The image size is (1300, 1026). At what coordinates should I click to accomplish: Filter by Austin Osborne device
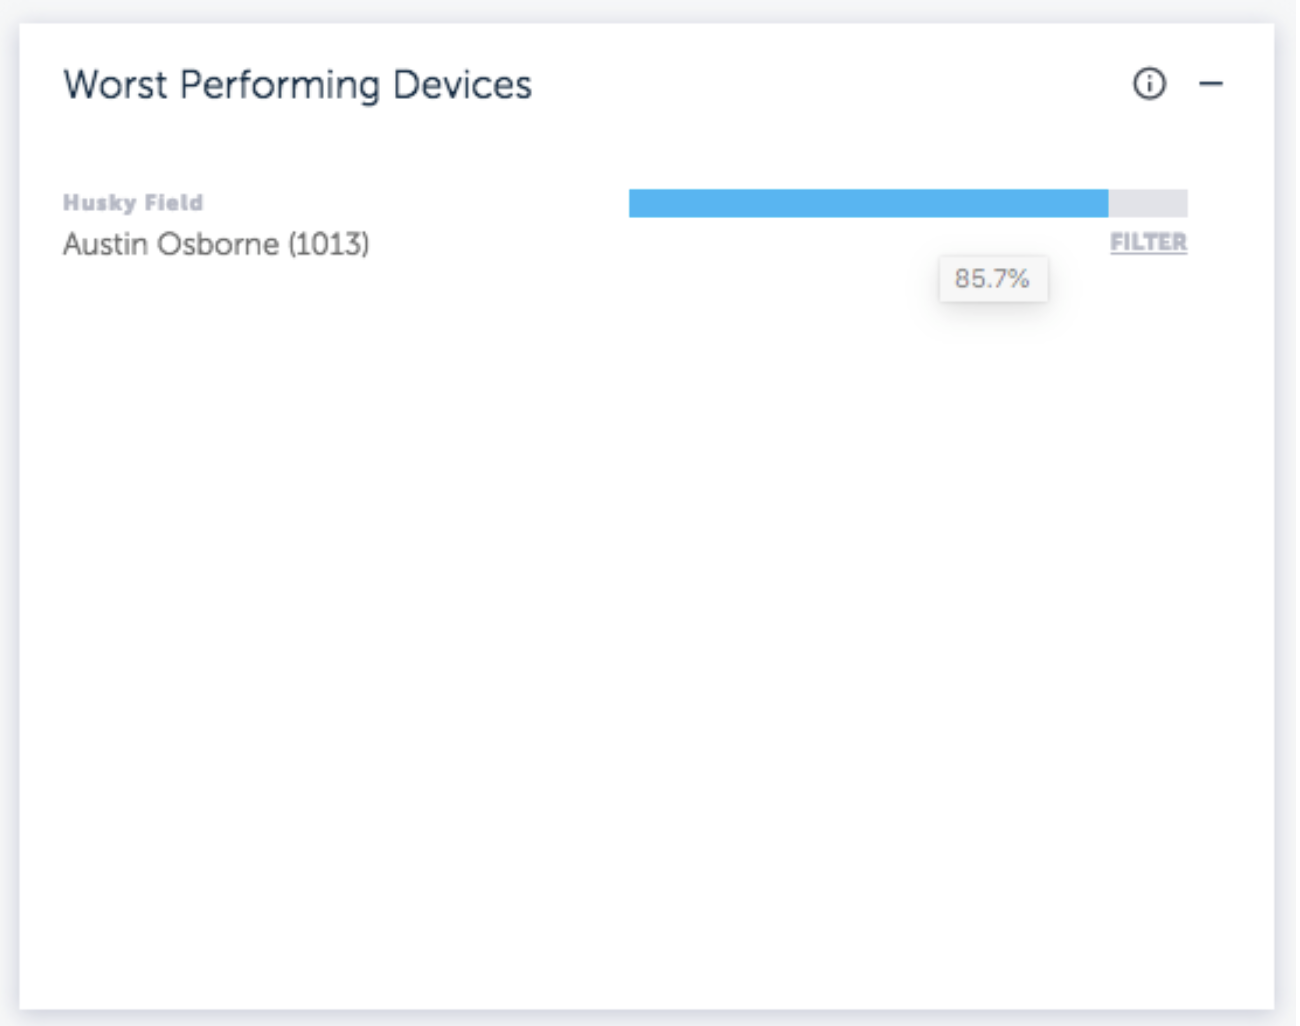point(1148,242)
